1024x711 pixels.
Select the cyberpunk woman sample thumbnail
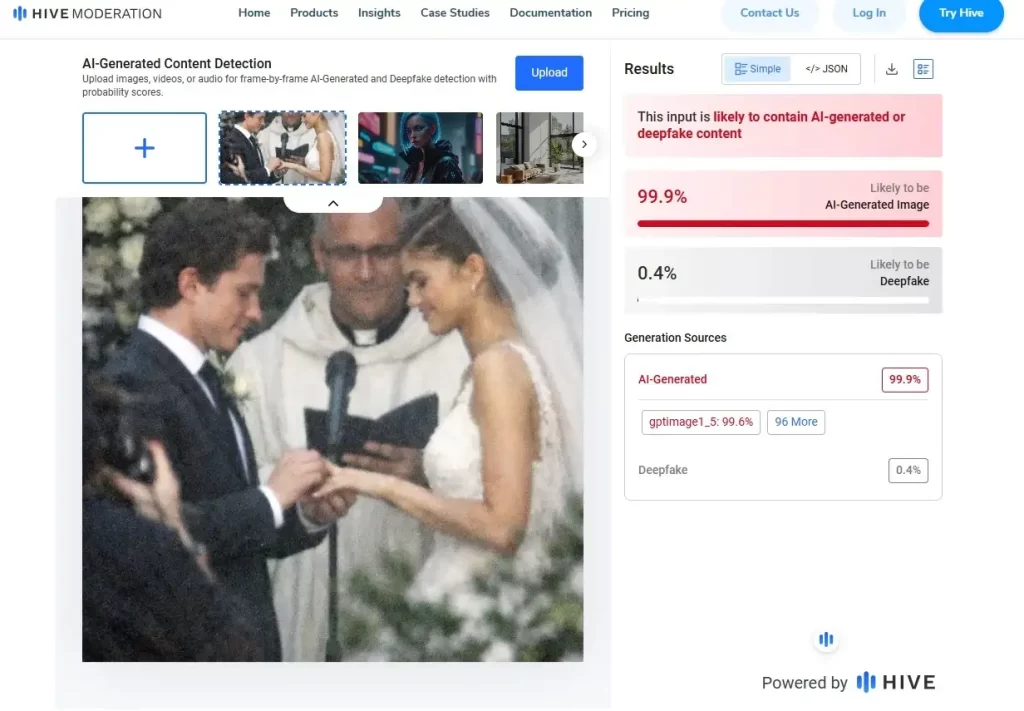420,148
